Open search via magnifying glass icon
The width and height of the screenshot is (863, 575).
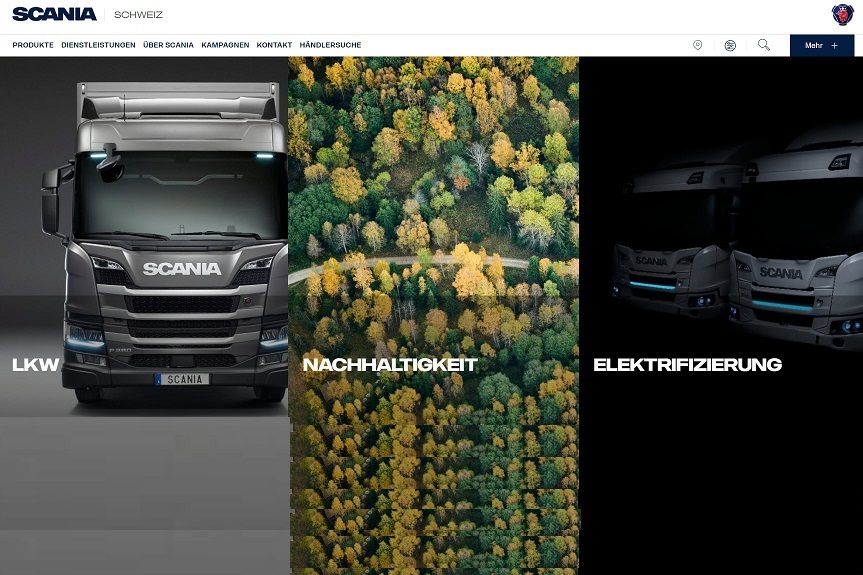tap(764, 45)
